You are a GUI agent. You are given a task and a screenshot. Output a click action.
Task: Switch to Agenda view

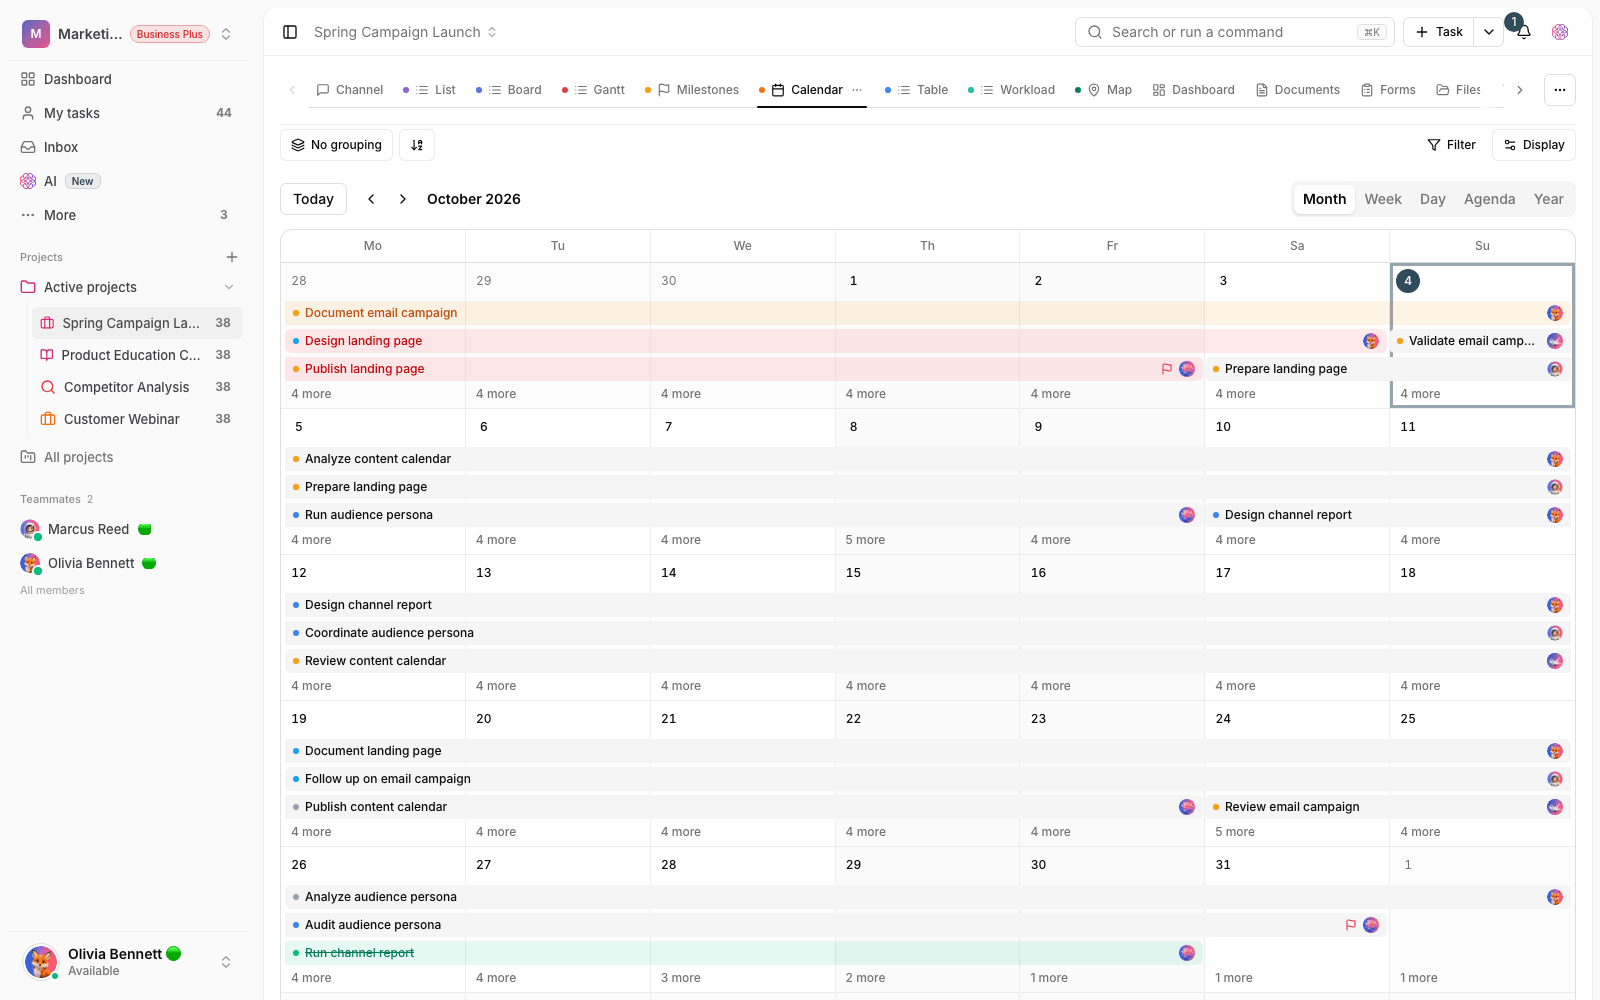tap(1490, 199)
